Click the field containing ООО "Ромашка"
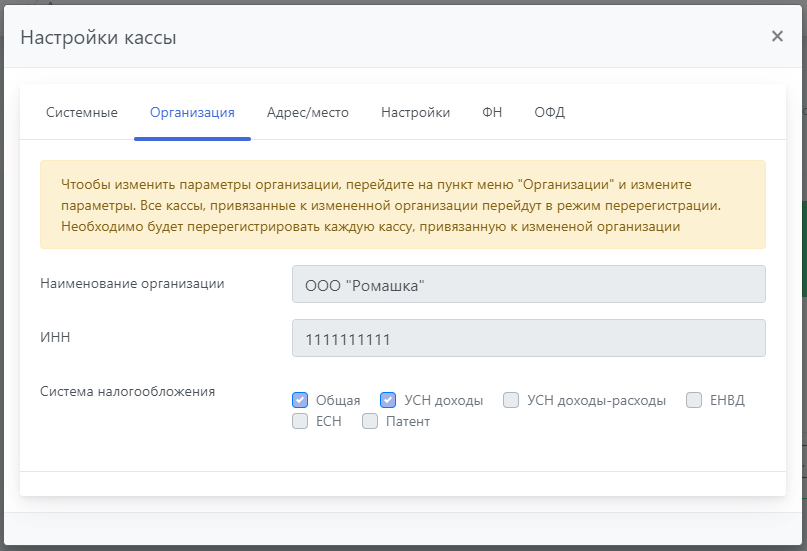 pyautogui.click(x=528, y=284)
